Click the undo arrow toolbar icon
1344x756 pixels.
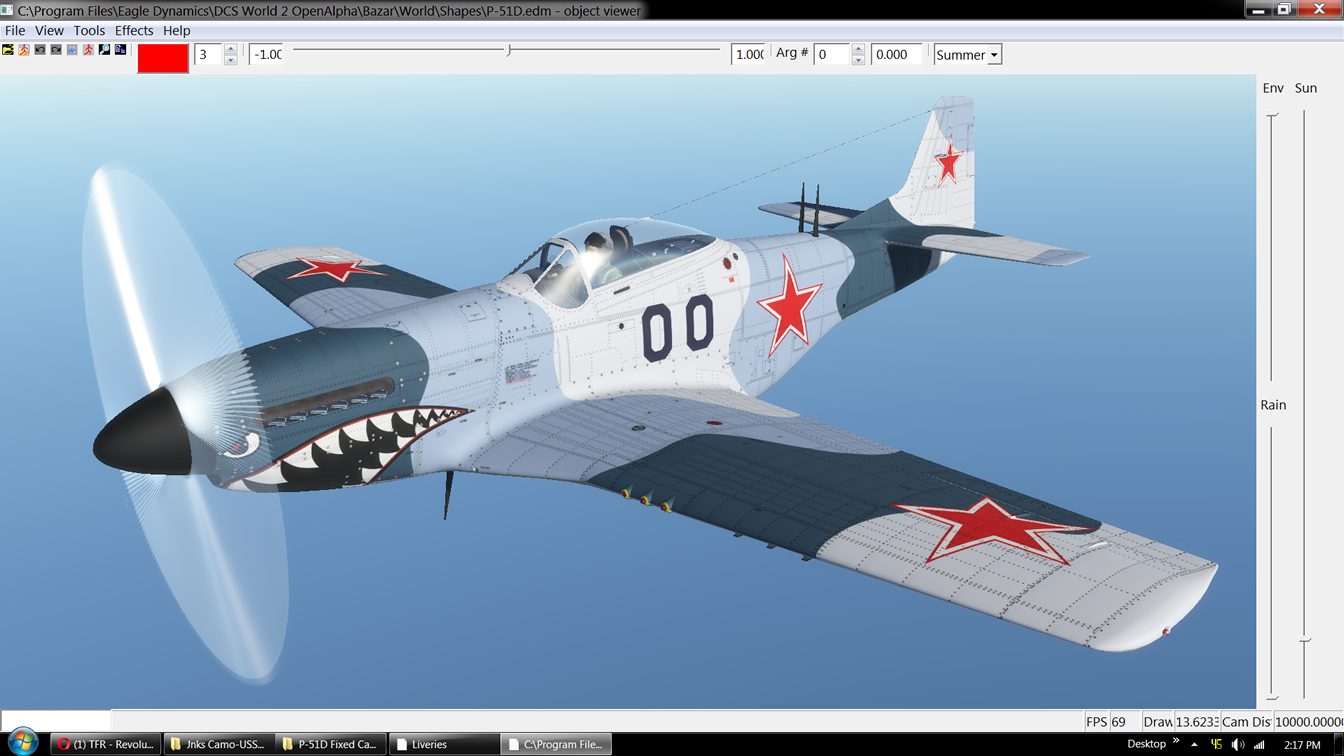pyautogui.click(x=40, y=50)
